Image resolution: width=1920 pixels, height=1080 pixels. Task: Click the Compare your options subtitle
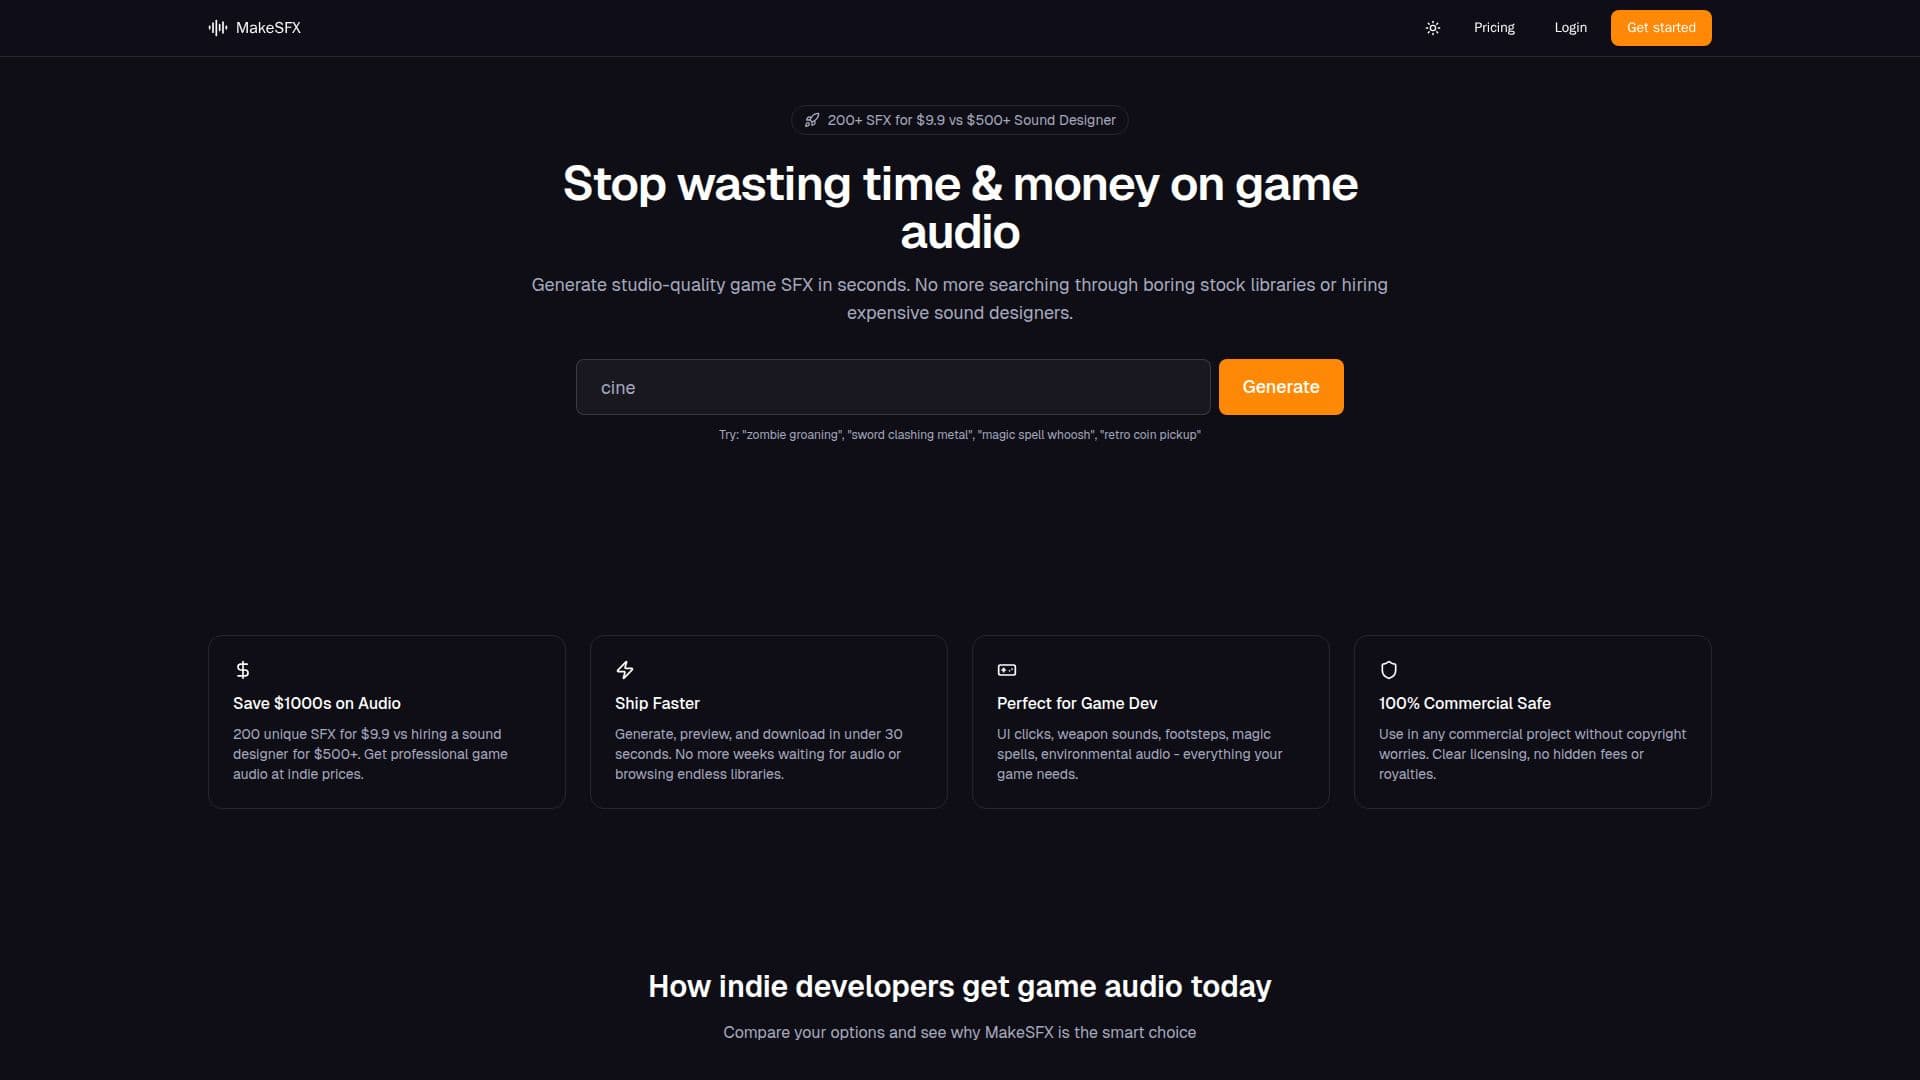960,1032
